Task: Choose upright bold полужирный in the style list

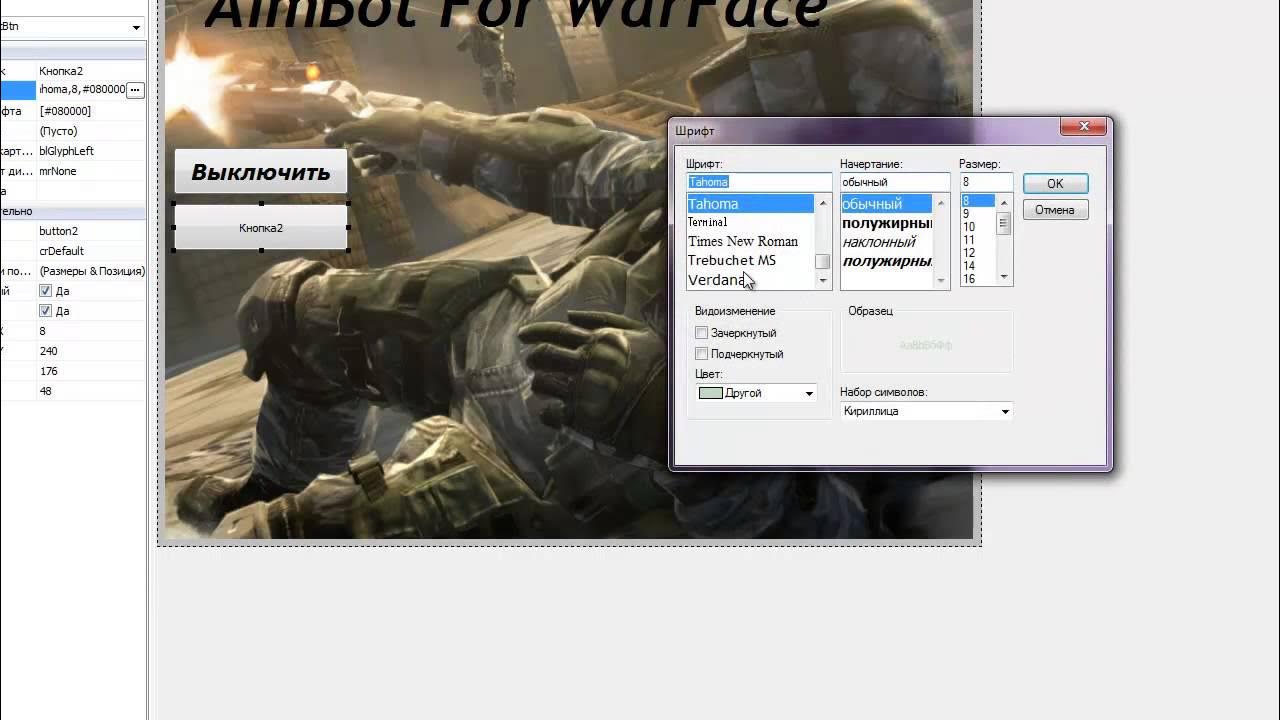Action: point(886,223)
